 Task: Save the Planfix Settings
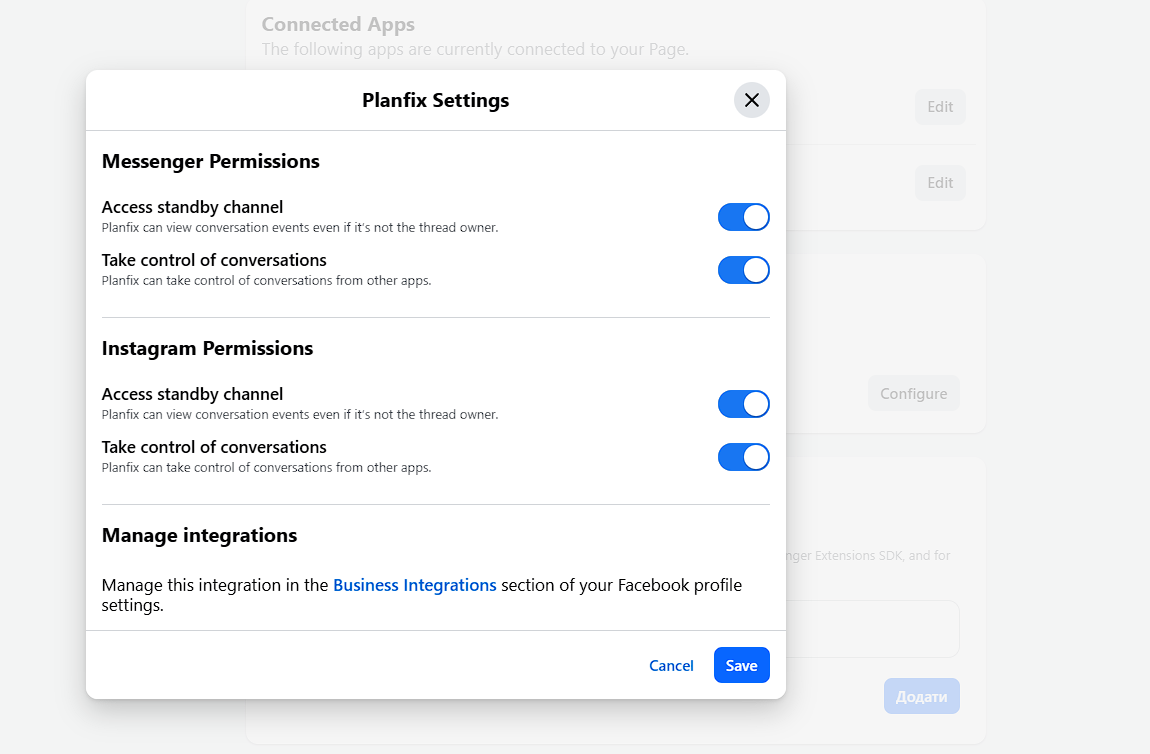(x=741, y=665)
